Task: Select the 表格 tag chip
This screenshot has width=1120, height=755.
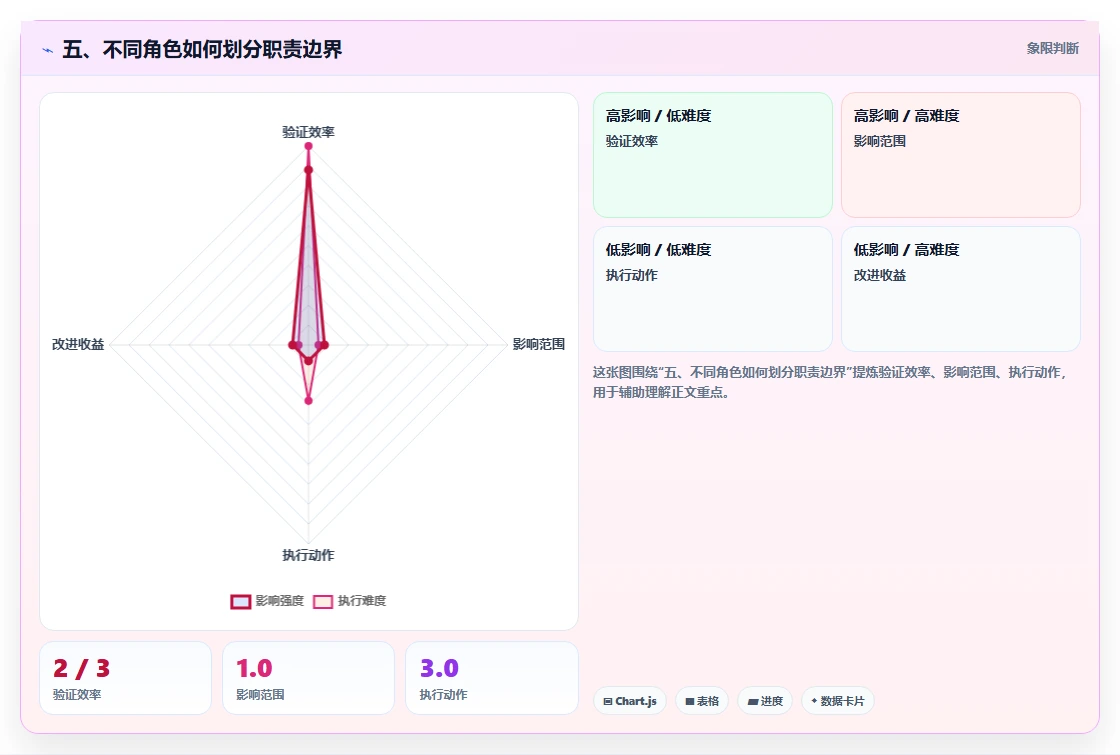Action: 702,701
